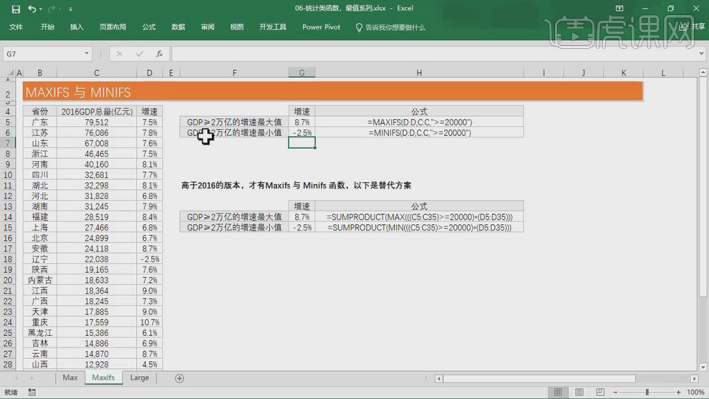Select the Maxifs sheet tab
This screenshot has height=399, width=709.
coord(103,378)
